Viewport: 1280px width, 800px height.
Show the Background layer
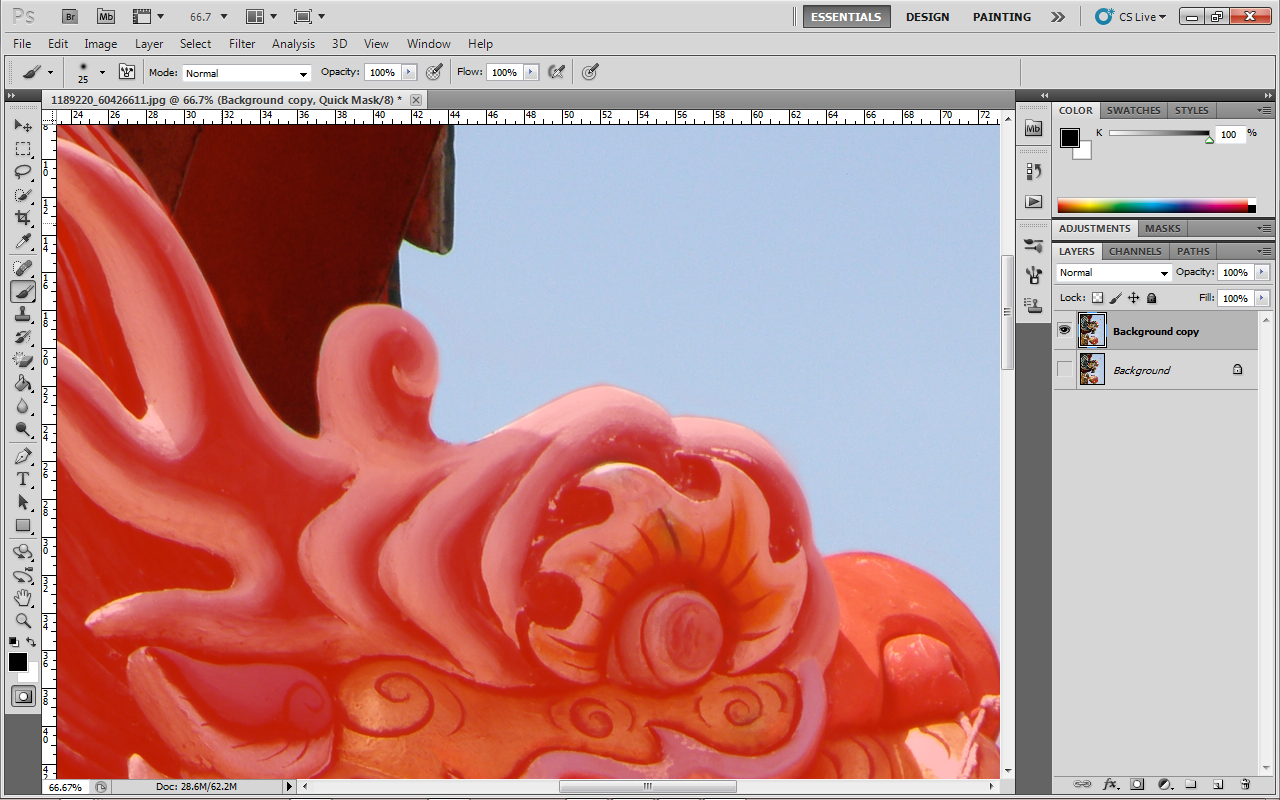[1064, 370]
